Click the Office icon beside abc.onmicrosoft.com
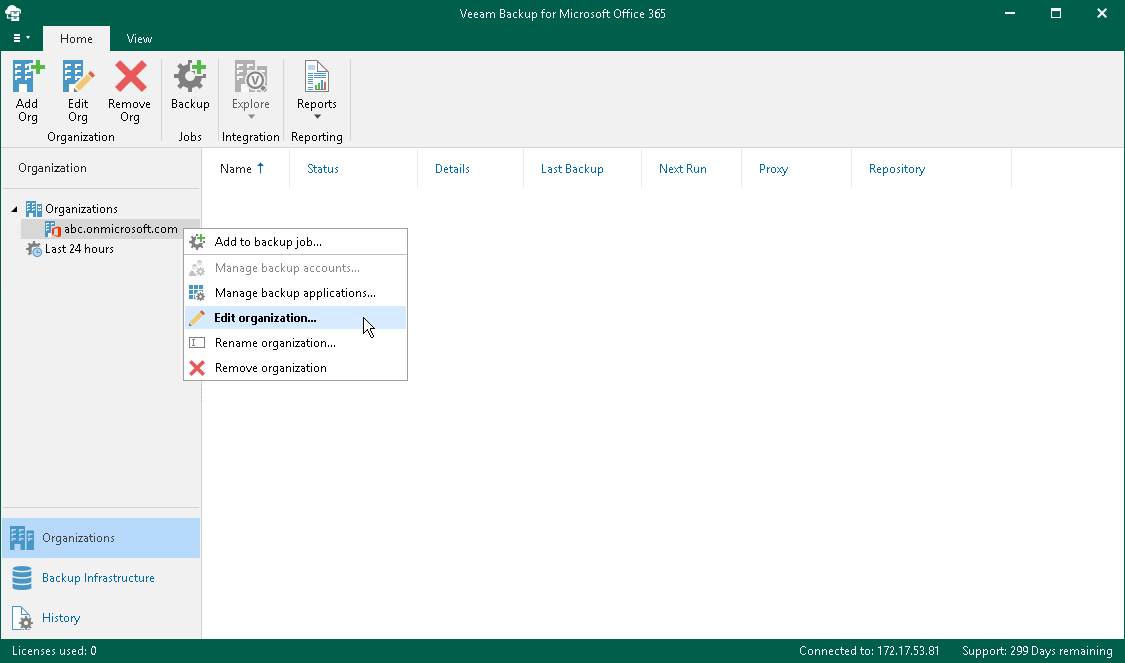 (52, 229)
